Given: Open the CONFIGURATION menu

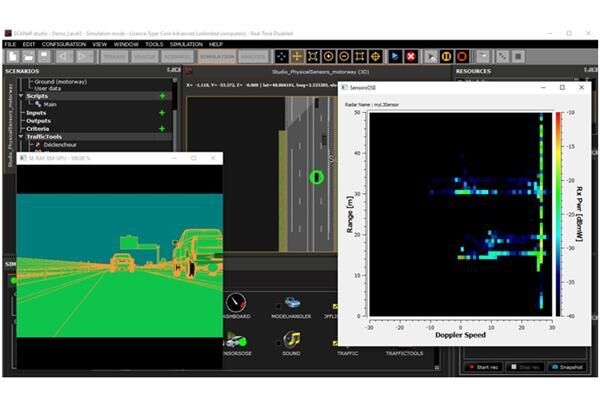Looking at the screenshot, I should [x=64, y=44].
